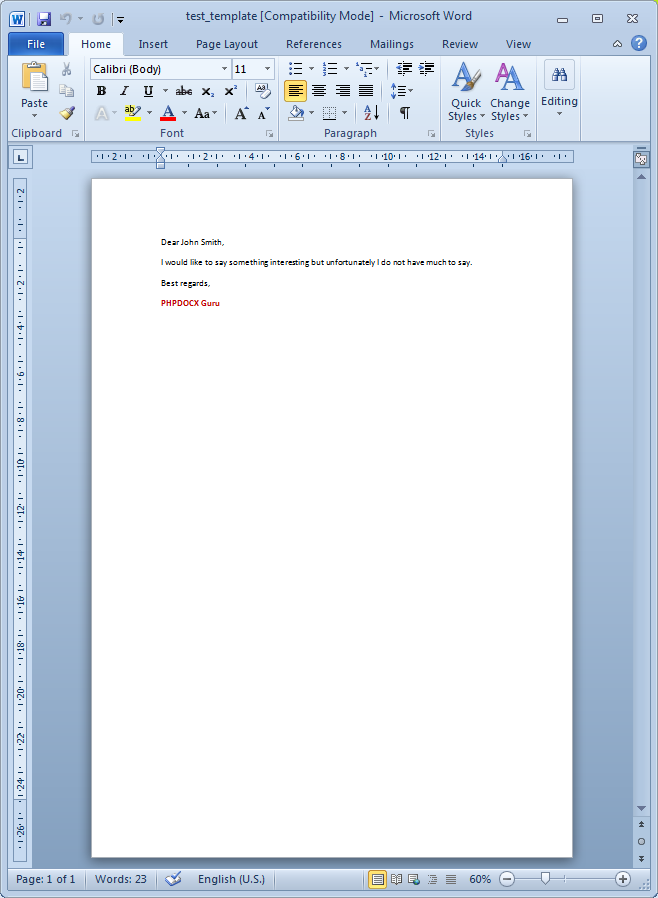Image resolution: width=658 pixels, height=898 pixels.
Task: Apply the red font color
Action: [x=168, y=113]
